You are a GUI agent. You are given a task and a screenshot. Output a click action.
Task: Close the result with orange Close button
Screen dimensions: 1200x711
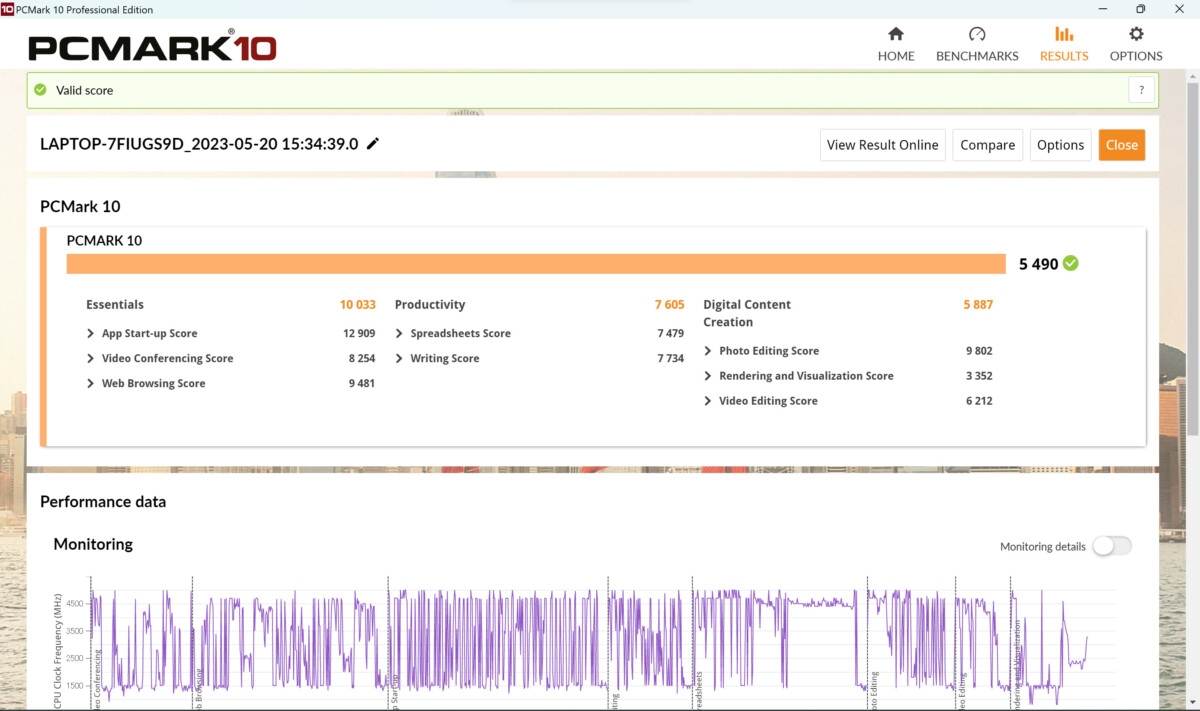(x=1121, y=145)
